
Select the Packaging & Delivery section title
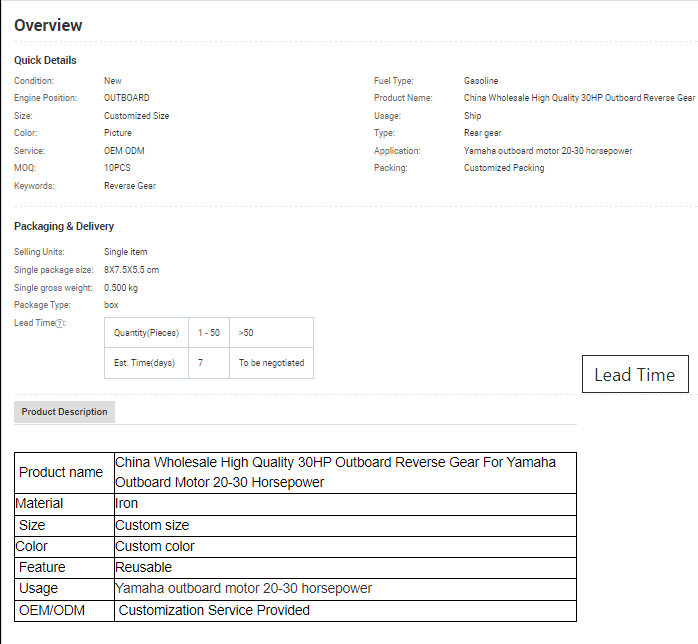click(x=64, y=226)
